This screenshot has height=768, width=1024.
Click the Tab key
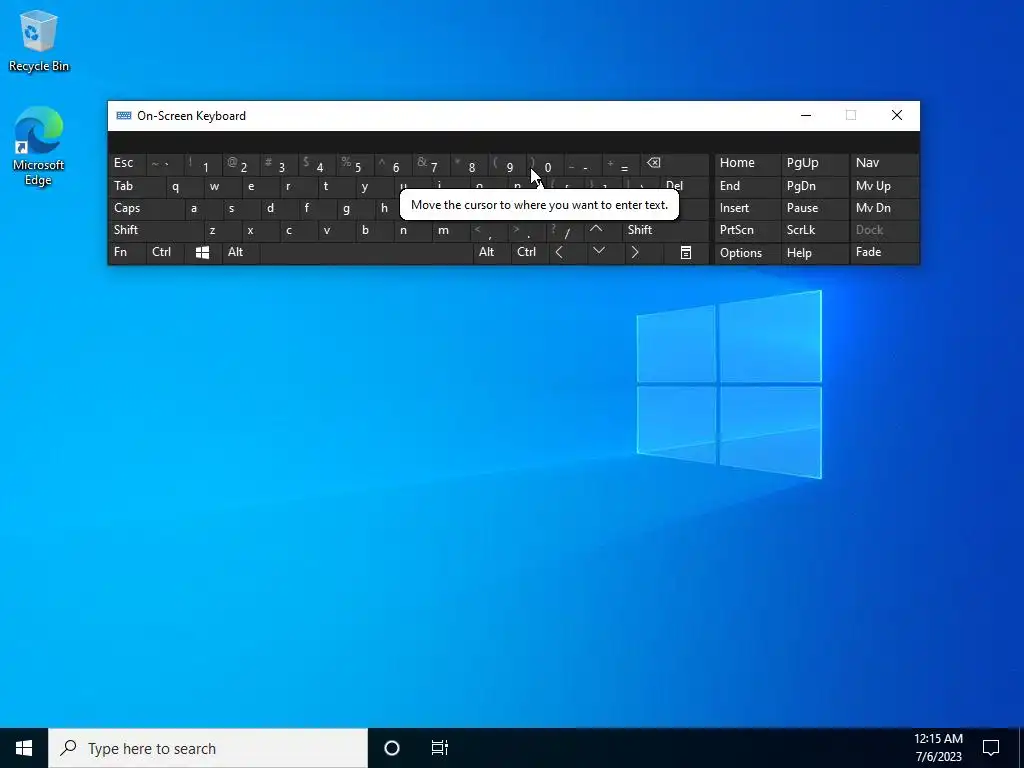click(136, 186)
